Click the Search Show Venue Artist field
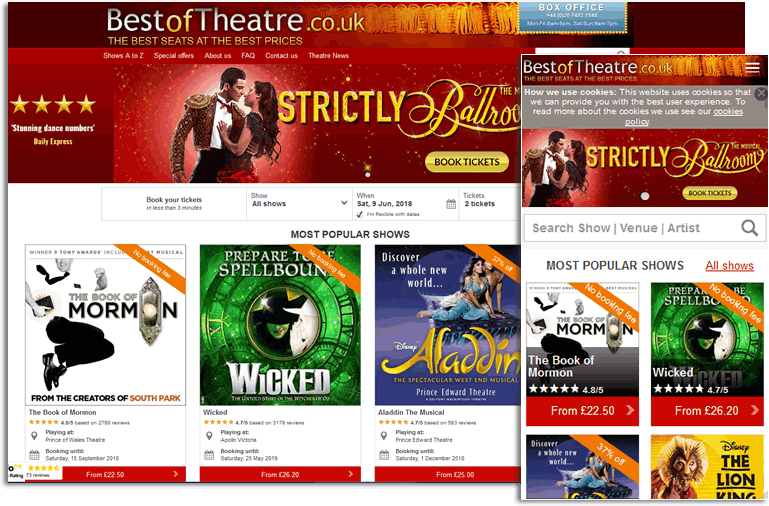Screen dimensions: 769x506 (633, 228)
